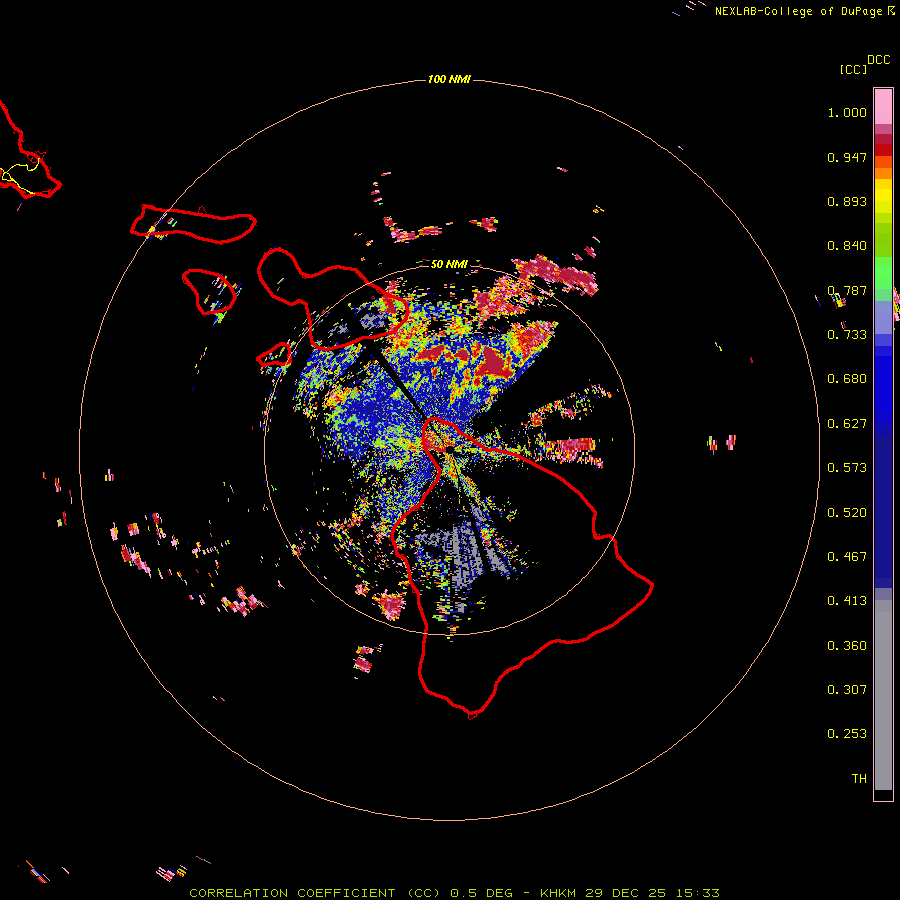Click the DCC product label above color bar
This screenshot has height=900, width=900.
pos(879,60)
